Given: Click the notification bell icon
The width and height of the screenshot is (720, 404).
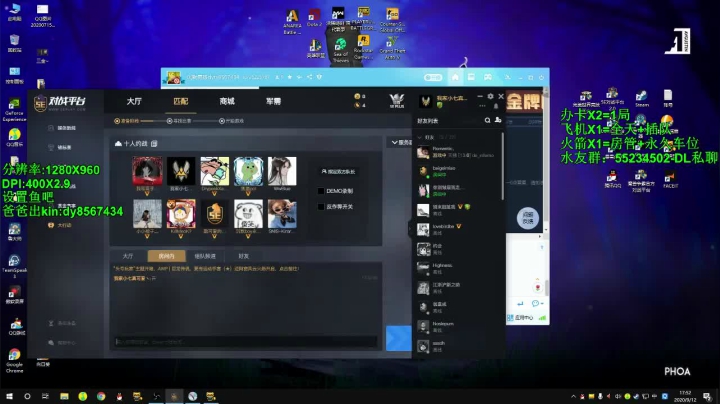Looking at the screenshot, I should point(496,106).
